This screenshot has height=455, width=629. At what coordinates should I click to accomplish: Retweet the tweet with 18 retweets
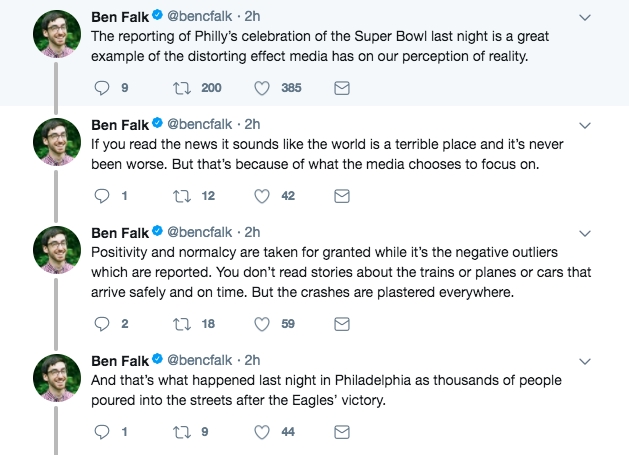[182, 324]
